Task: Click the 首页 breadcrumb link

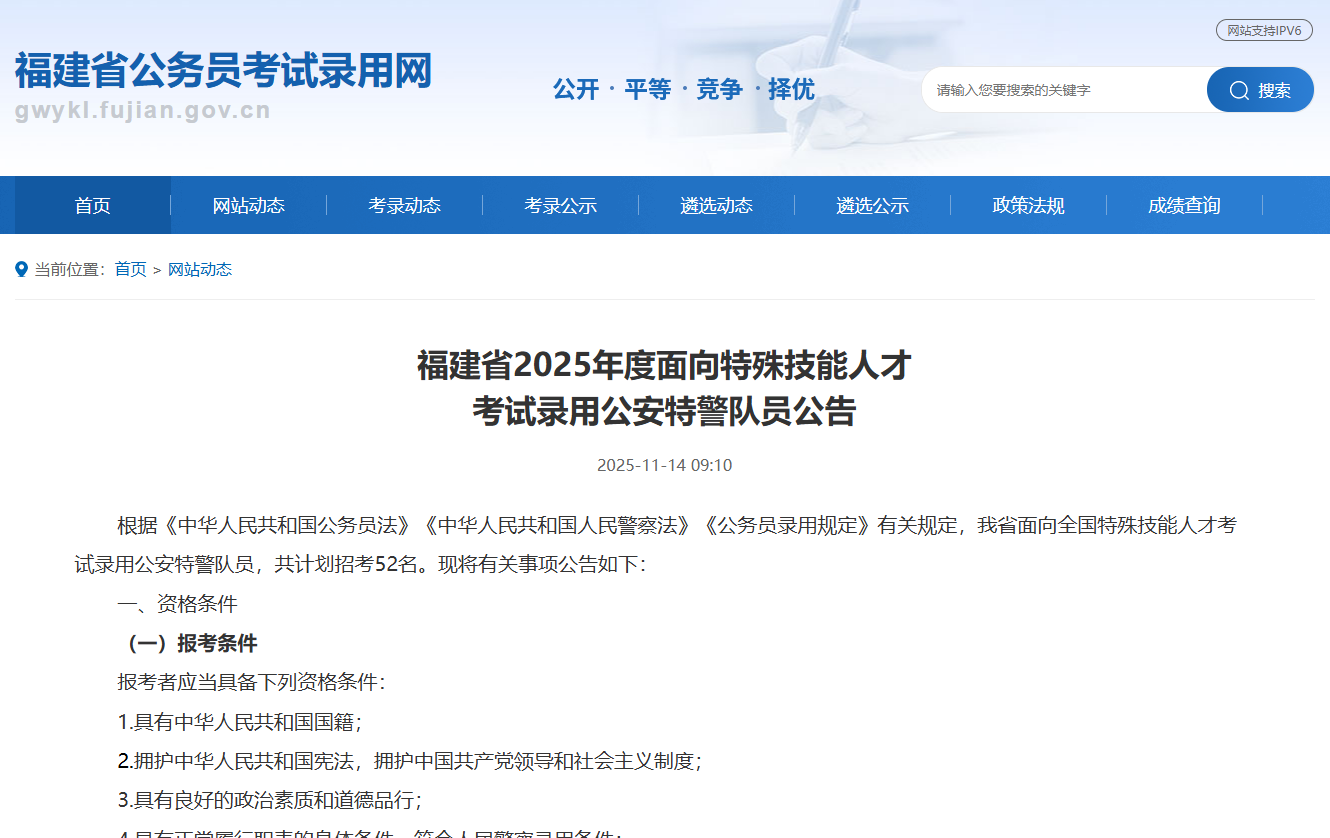Action: tap(130, 268)
